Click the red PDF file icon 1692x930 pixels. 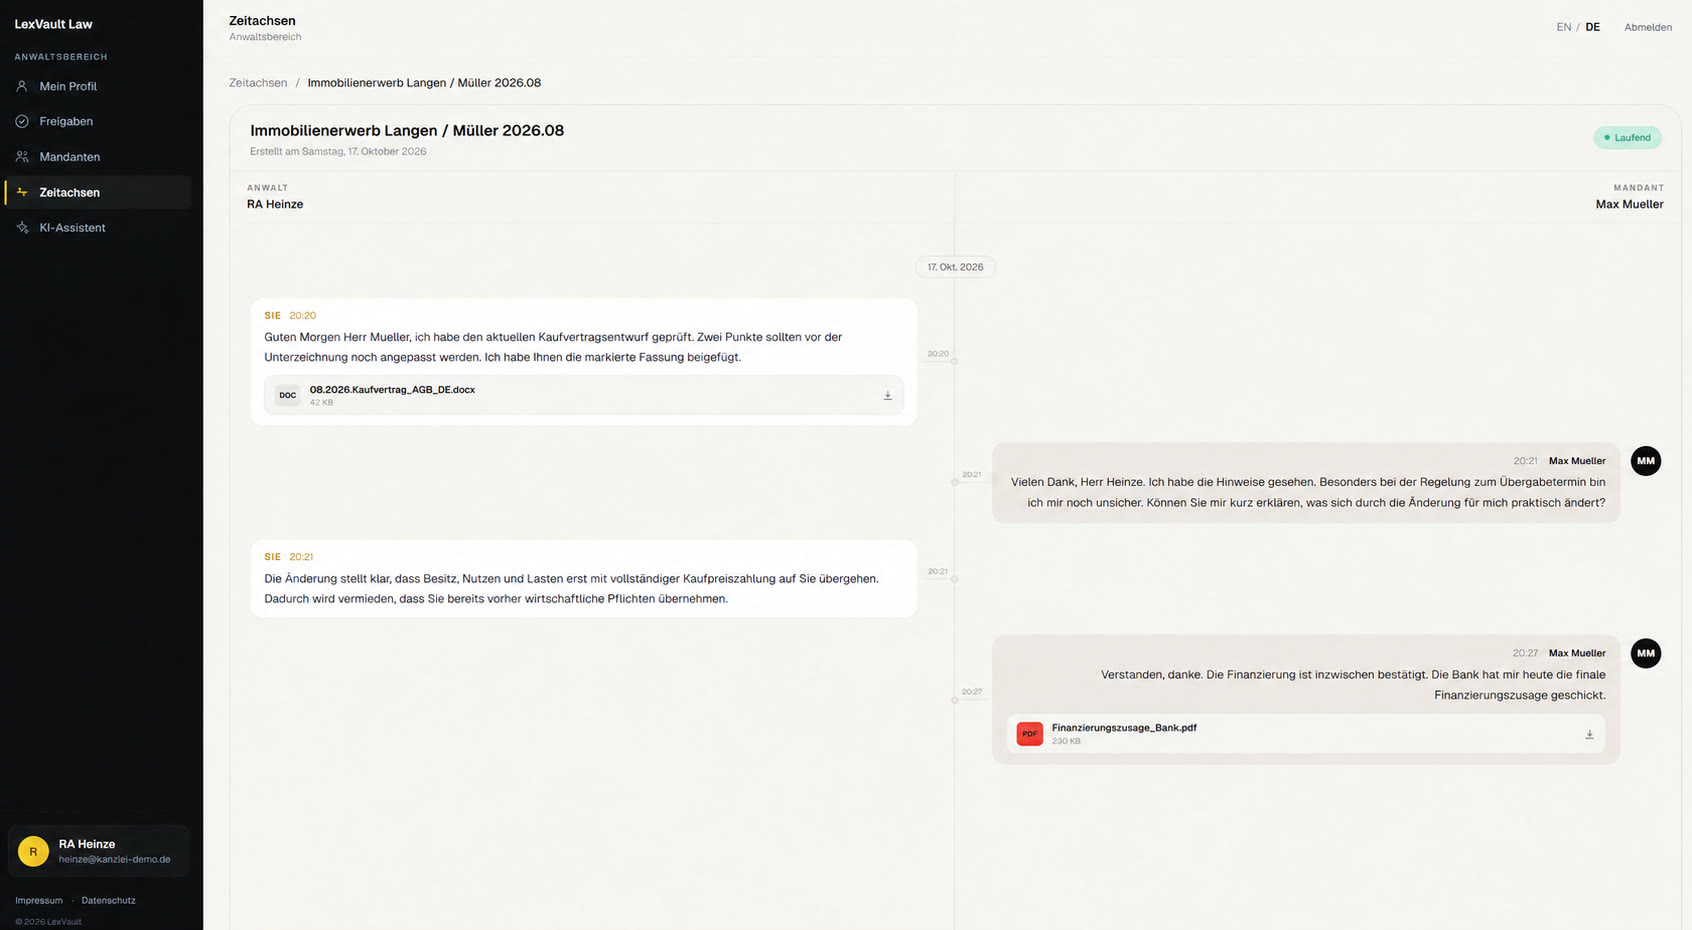click(1029, 734)
